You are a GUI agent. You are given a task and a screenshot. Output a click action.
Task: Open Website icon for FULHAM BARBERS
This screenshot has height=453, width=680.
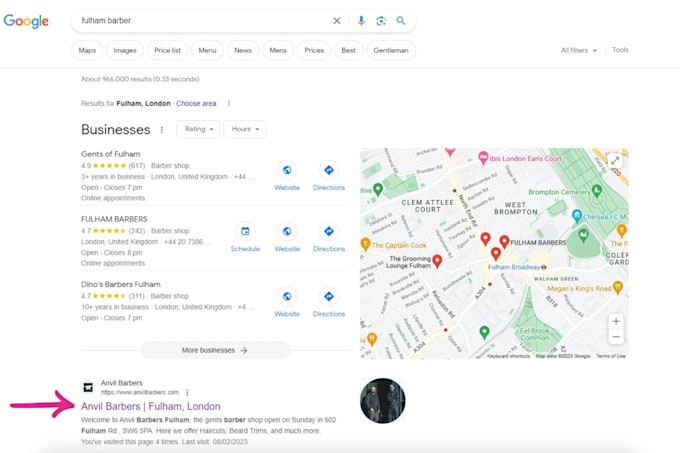(287, 231)
